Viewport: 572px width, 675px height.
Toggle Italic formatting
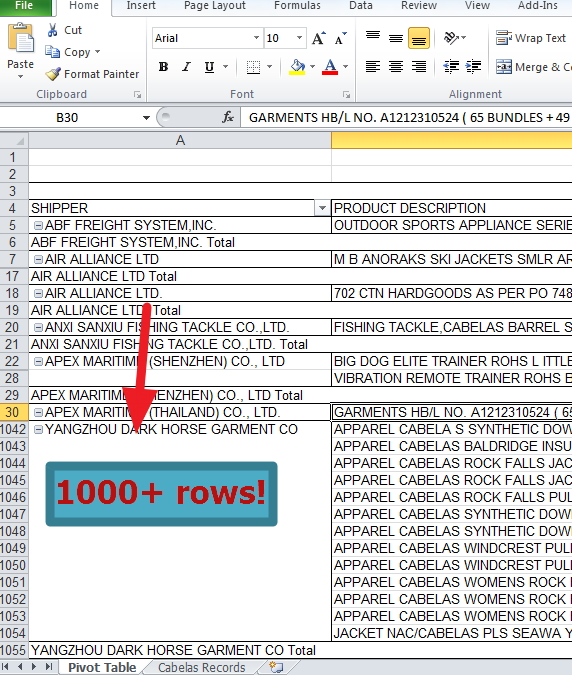pos(186,67)
